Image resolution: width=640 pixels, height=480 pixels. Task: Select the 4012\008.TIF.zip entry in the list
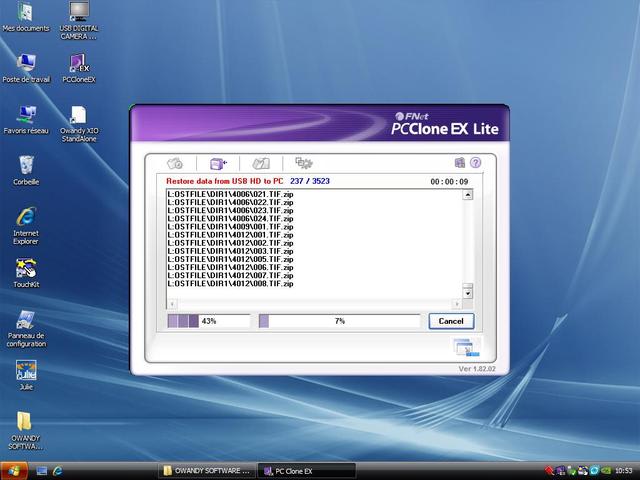coord(230,284)
